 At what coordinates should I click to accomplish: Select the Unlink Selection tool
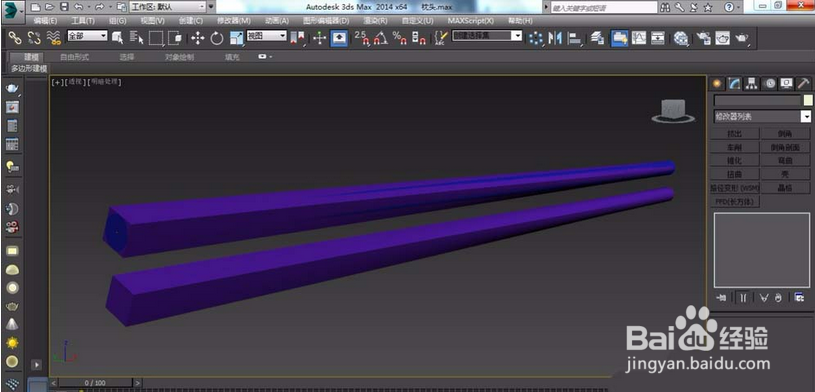pyautogui.click(x=34, y=38)
